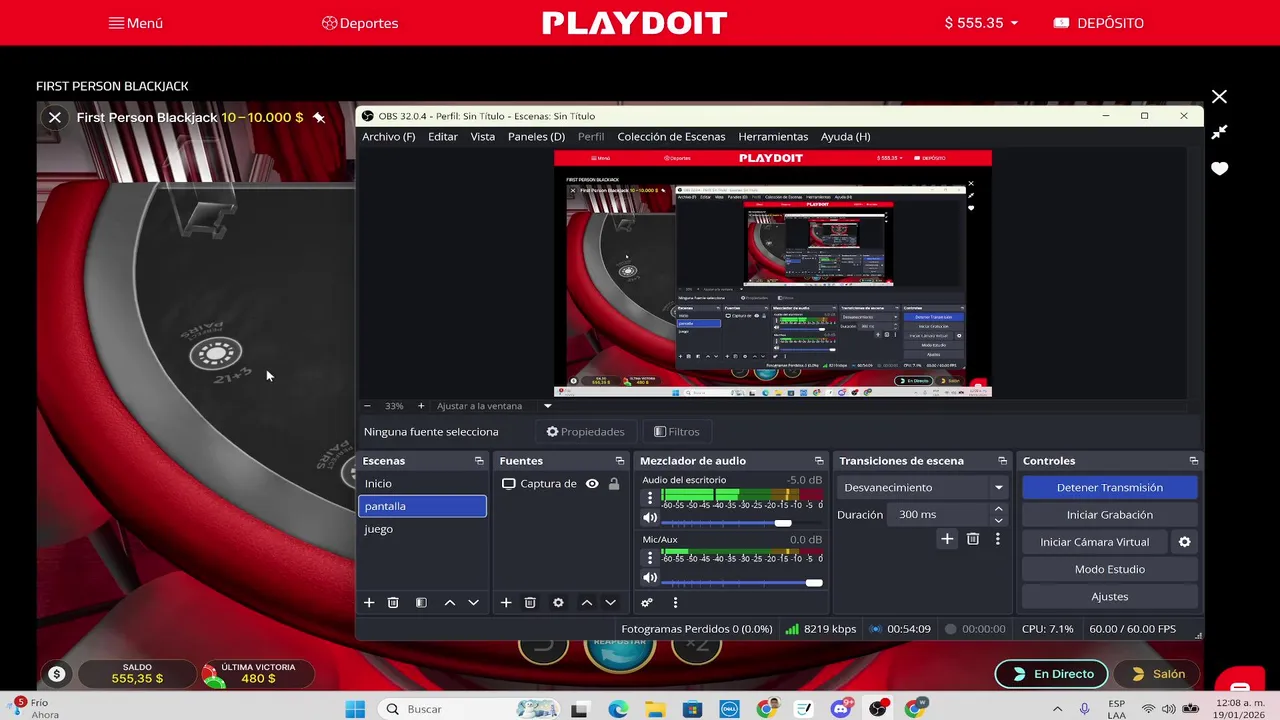Delete the selected scene with trash icon
Image resolution: width=1280 pixels, height=720 pixels.
pyautogui.click(x=393, y=603)
